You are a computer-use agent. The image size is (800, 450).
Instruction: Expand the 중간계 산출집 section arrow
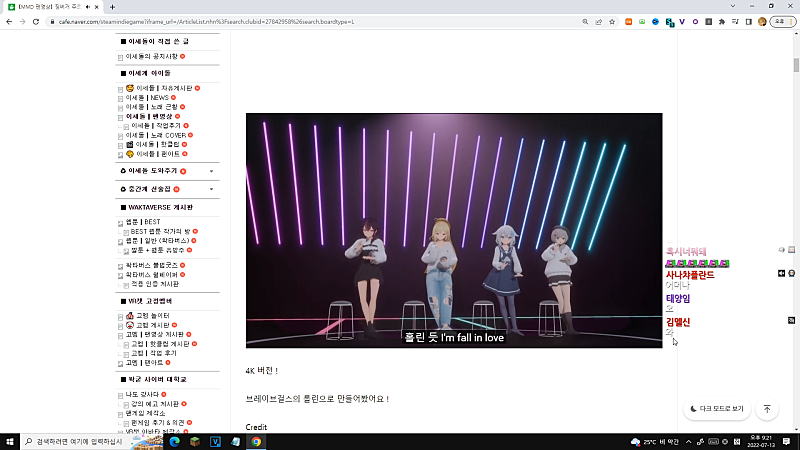pos(211,189)
